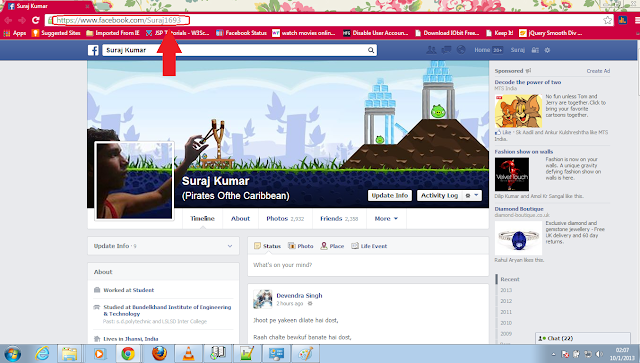640x363 pixels.
Task: Go forward with the browser forward arrow
Action: click(22, 20)
